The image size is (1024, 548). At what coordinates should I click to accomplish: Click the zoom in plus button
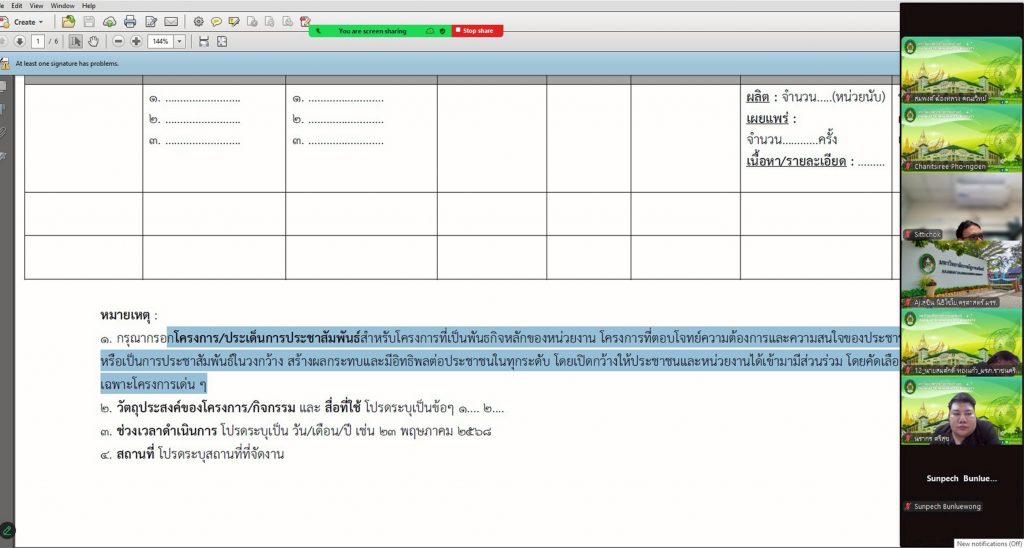coord(136,41)
